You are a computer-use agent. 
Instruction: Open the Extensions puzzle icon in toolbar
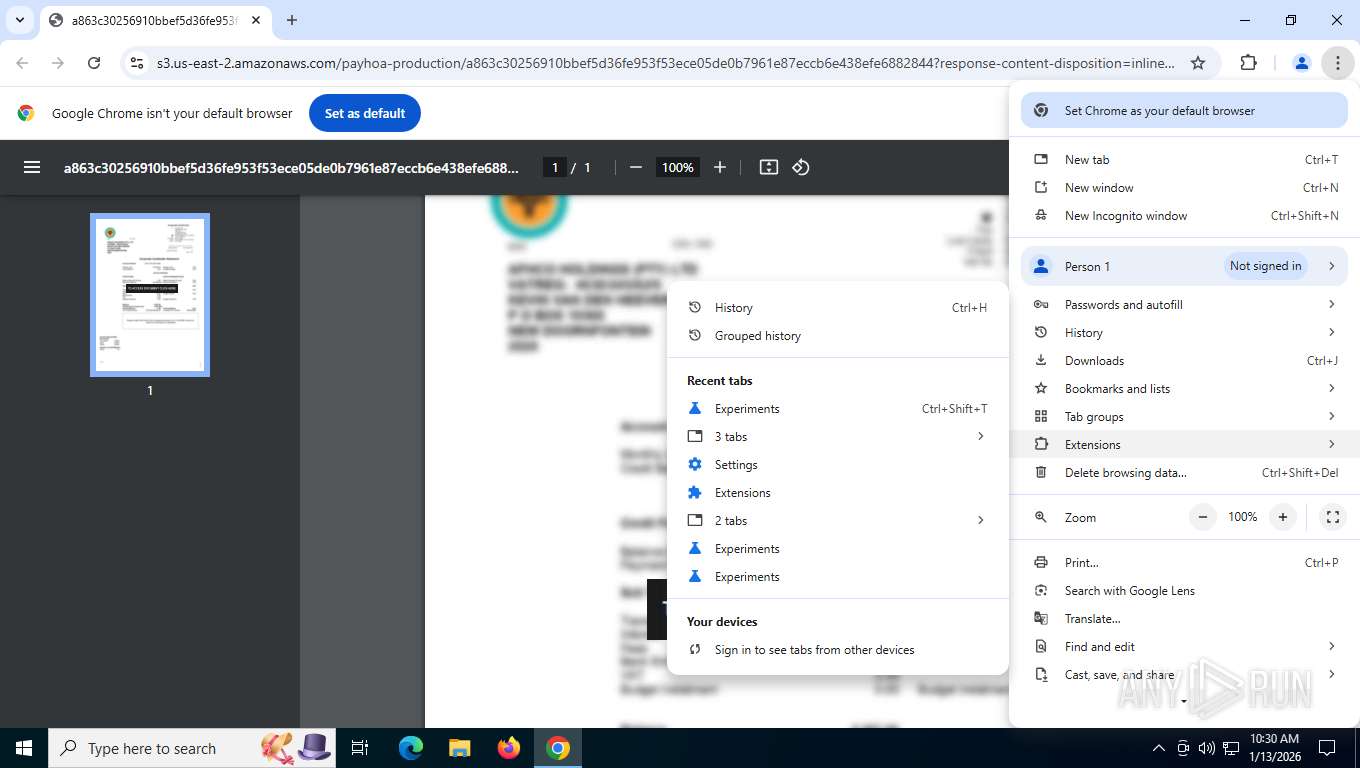(x=1248, y=63)
